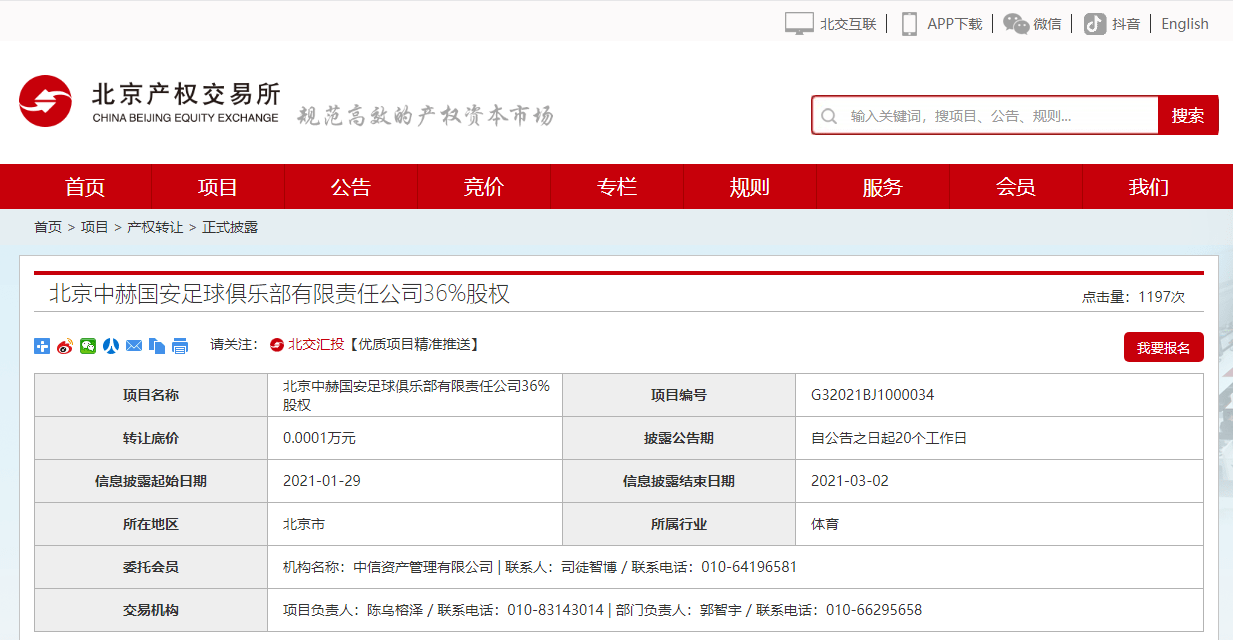The width and height of the screenshot is (1233, 640).
Task: Open the 首页 navigation menu
Action: click(85, 187)
